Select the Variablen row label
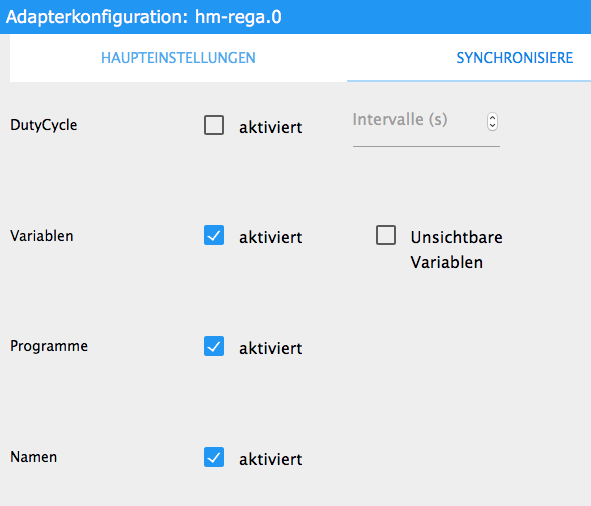 click(42, 236)
